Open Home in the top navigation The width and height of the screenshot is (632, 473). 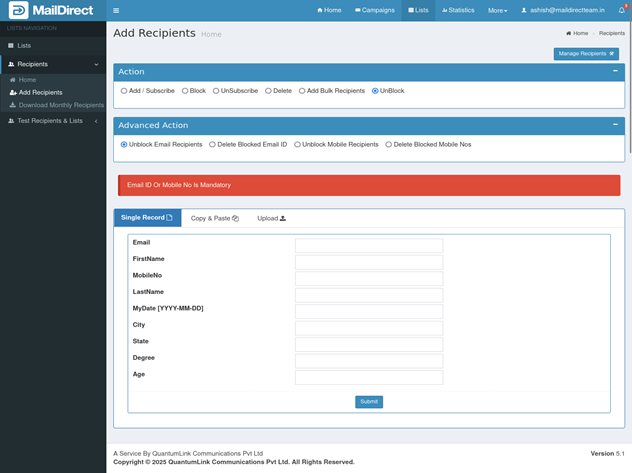[329, 10]
